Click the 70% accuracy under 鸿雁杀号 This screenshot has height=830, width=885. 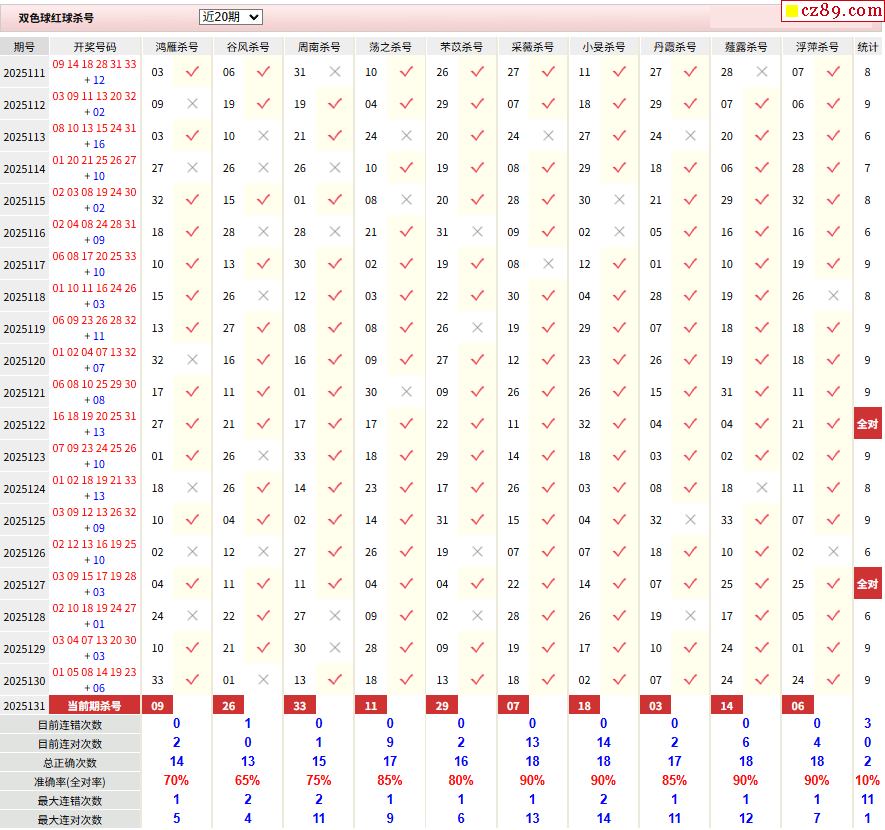point(176,780)
